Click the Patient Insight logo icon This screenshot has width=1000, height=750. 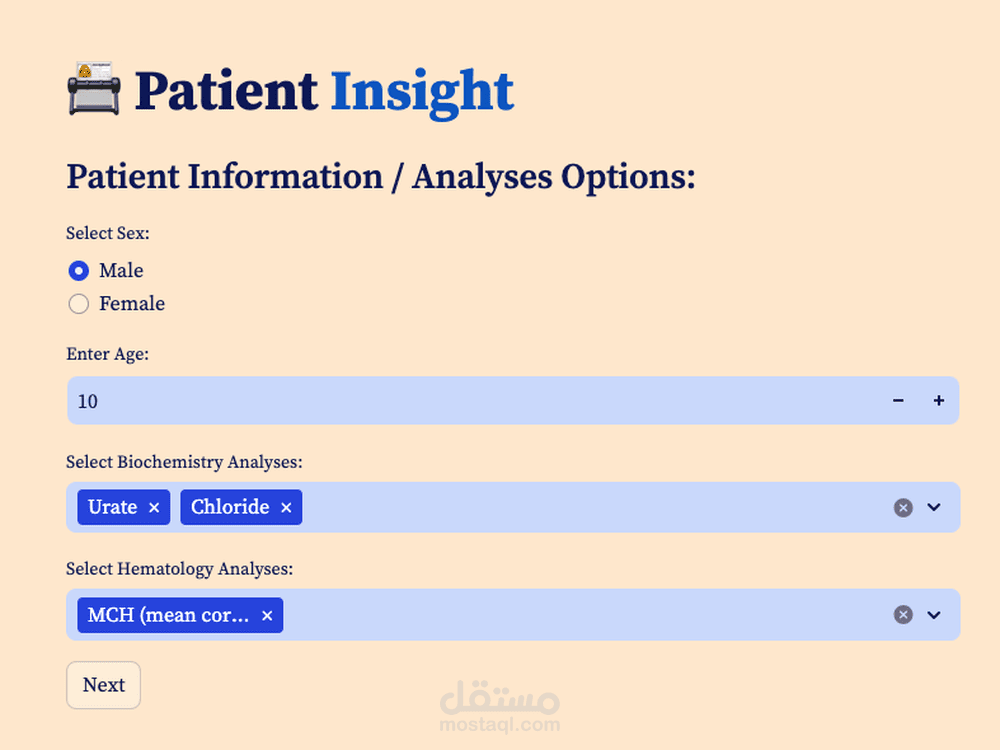pyautogui.click(x=94, y=89)
